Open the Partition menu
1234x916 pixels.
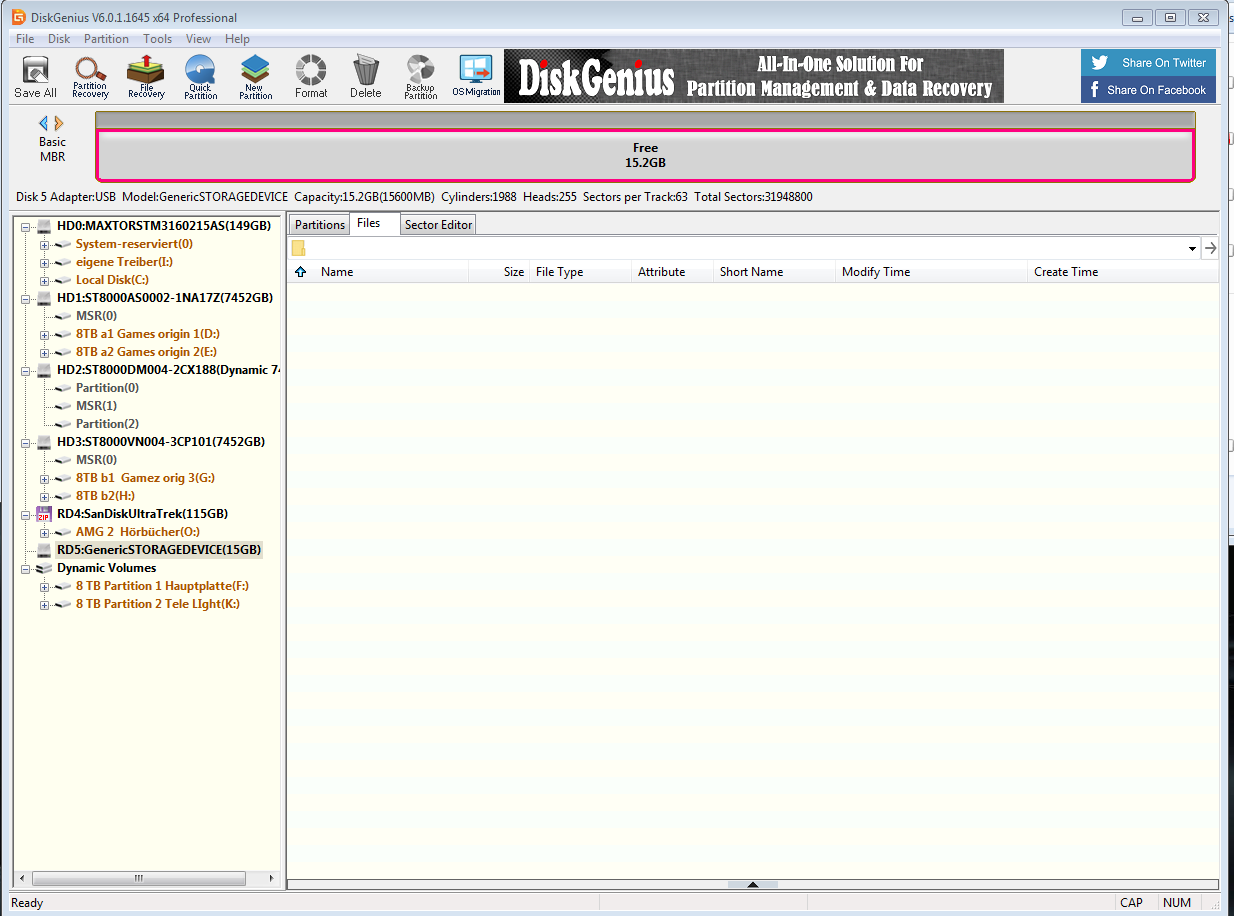[x=106, y=39]
